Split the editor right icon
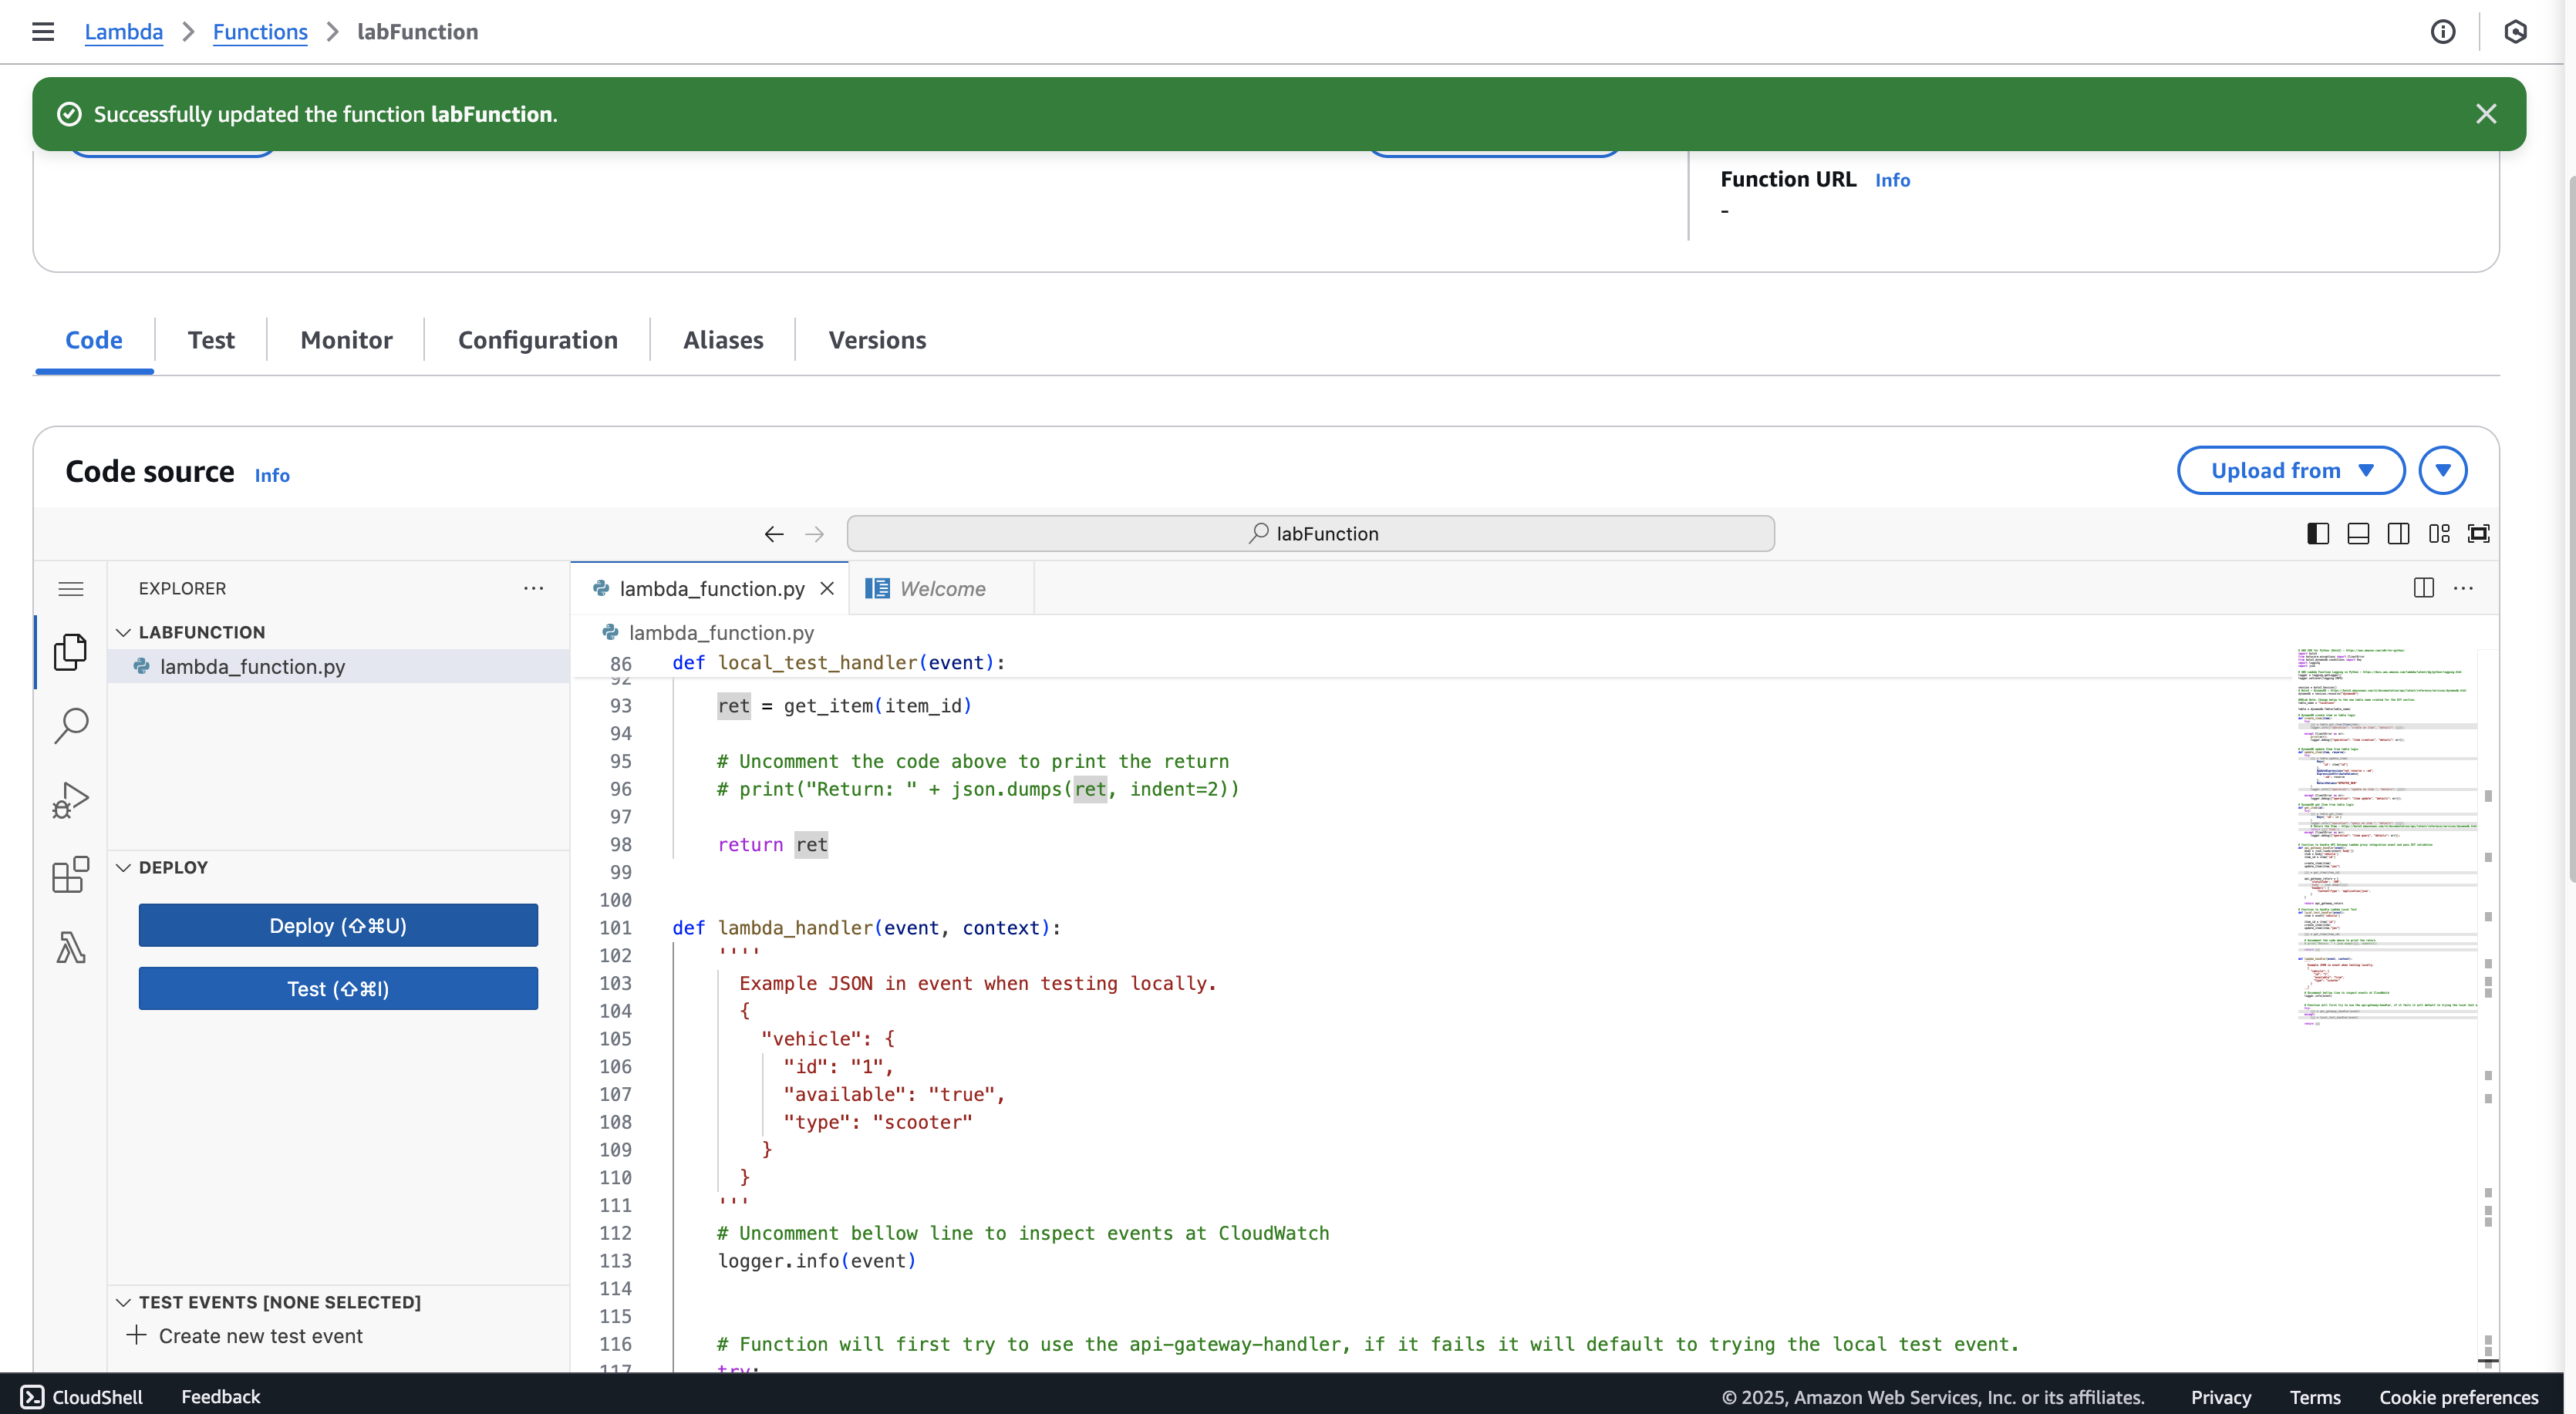This screenshot has width=2576, height=1414. (2424, 588)
